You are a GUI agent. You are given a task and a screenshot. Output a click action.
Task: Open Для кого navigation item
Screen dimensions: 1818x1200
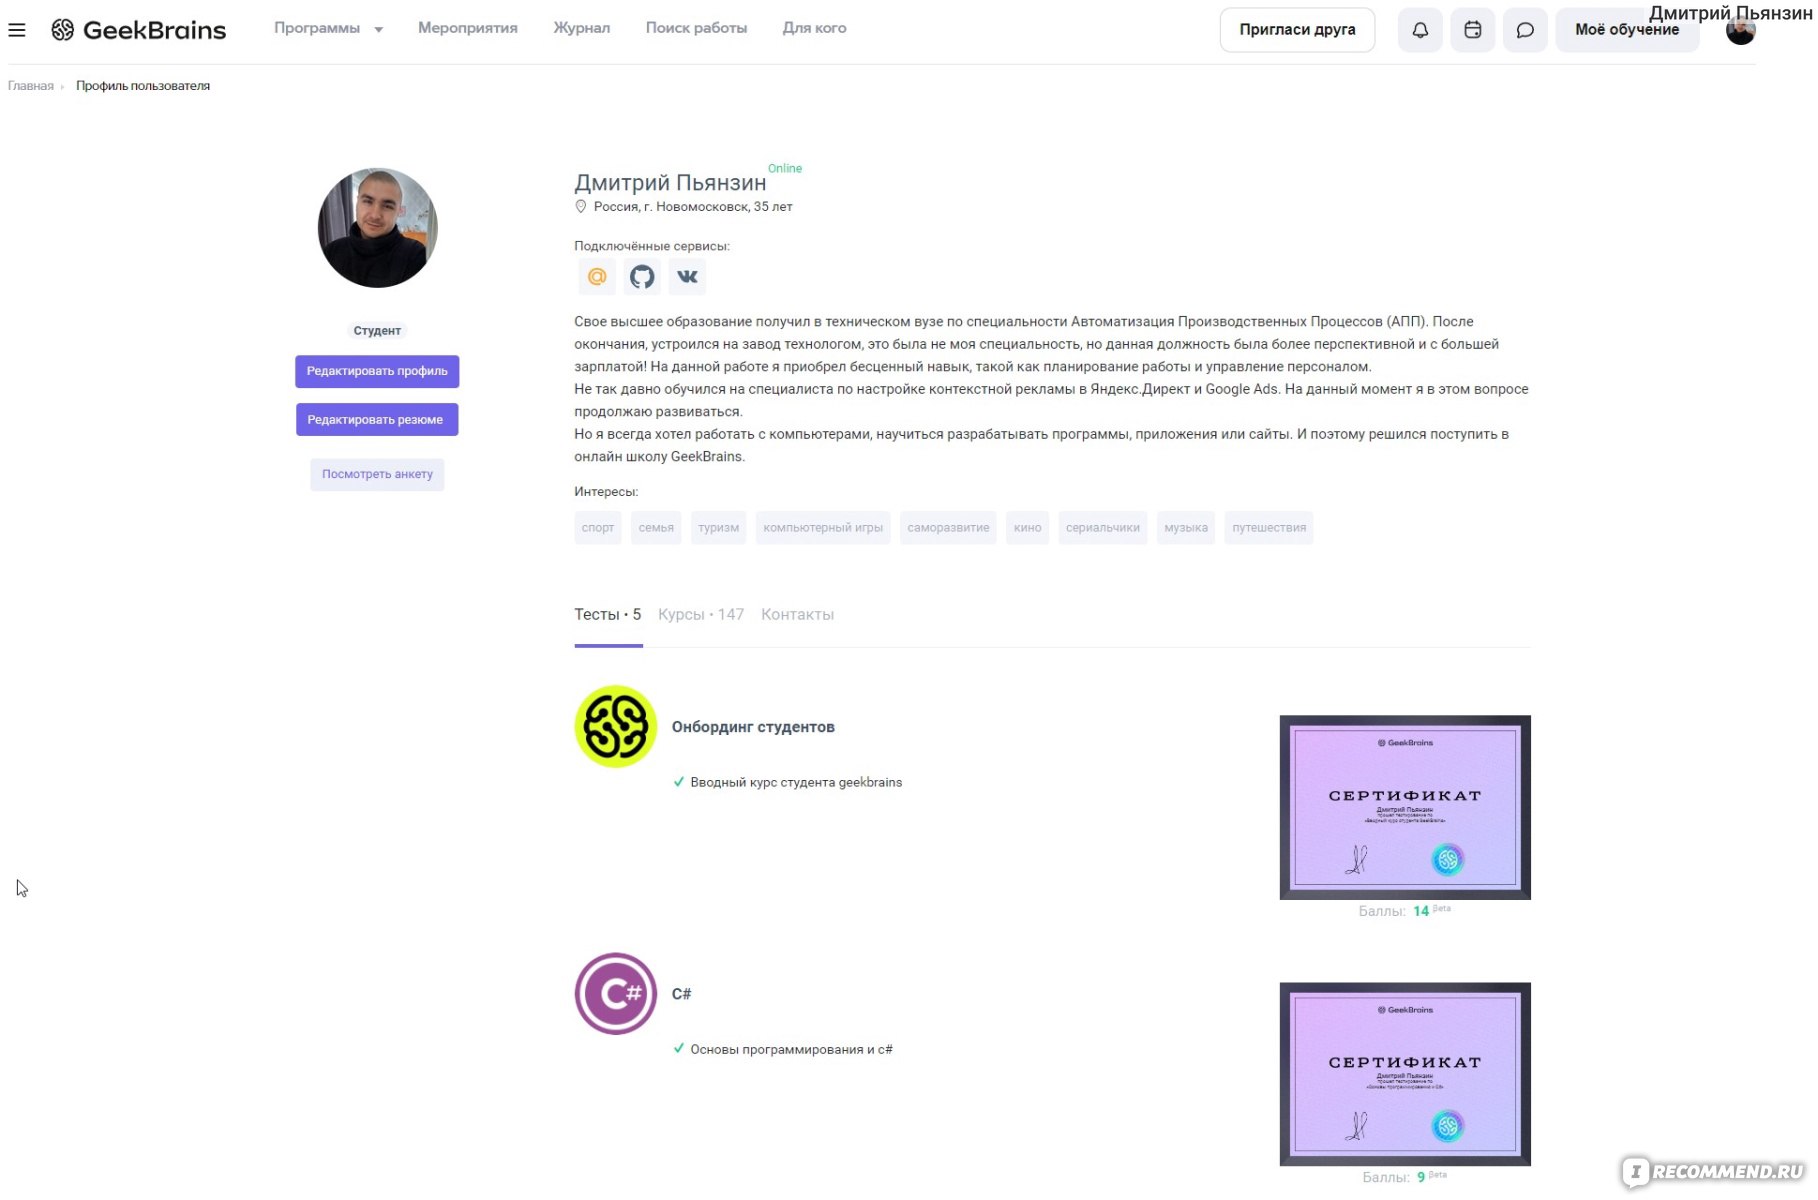tap(815, 29)
